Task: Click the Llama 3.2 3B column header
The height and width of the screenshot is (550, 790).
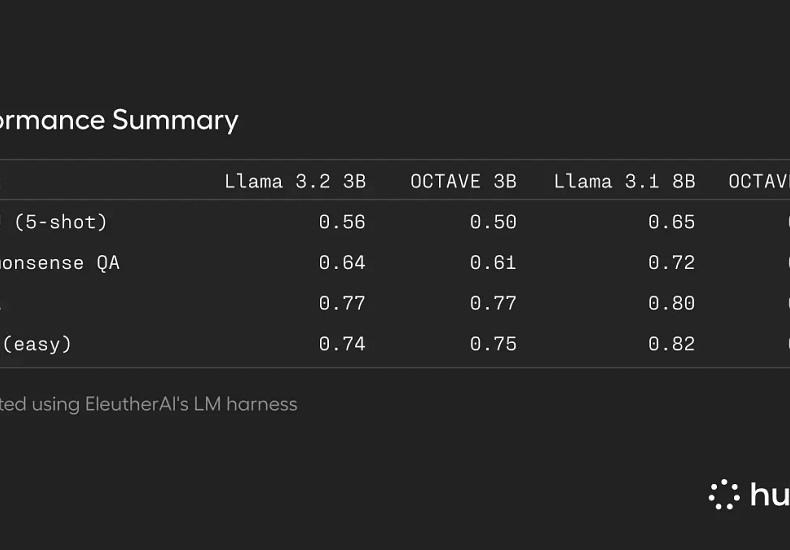Action: [x=295, y=181]
